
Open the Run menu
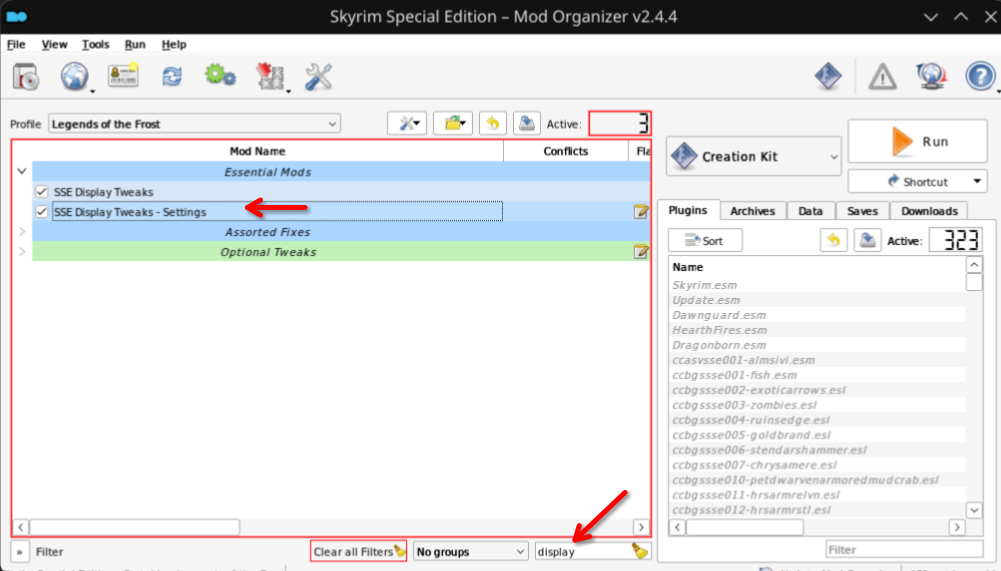[x=135, y=44]
